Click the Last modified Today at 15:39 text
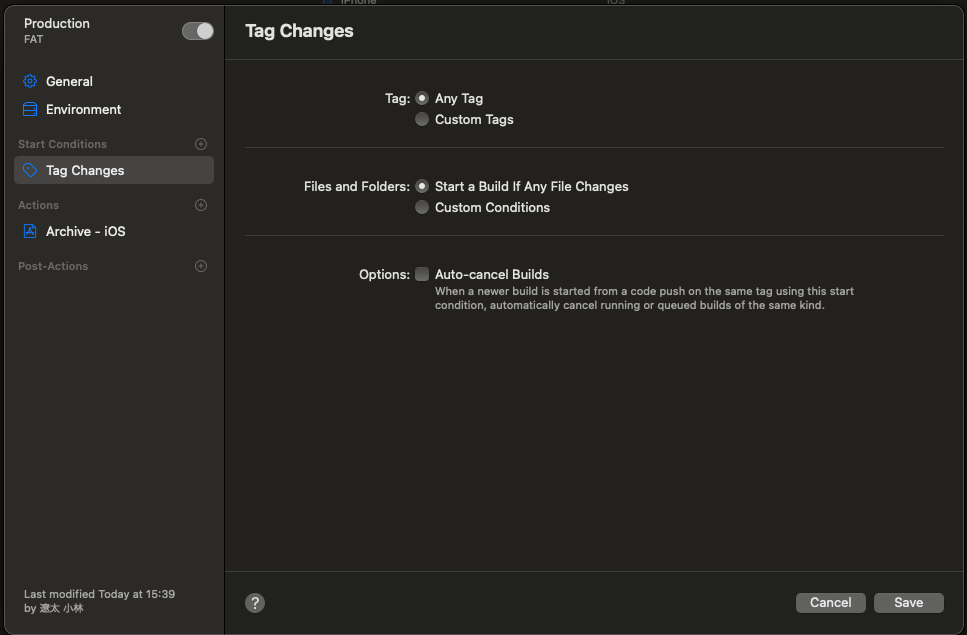The image size is (967, 635). point(99,594)
